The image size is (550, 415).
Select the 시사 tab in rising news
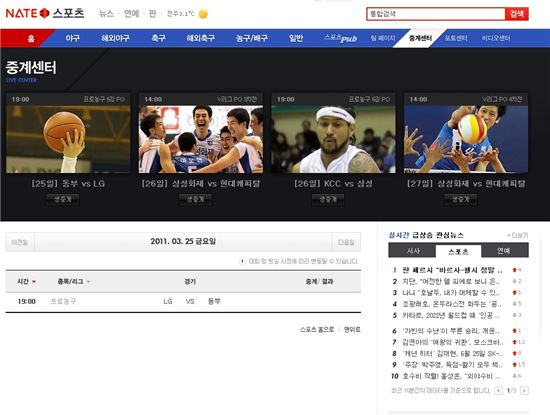413,251
